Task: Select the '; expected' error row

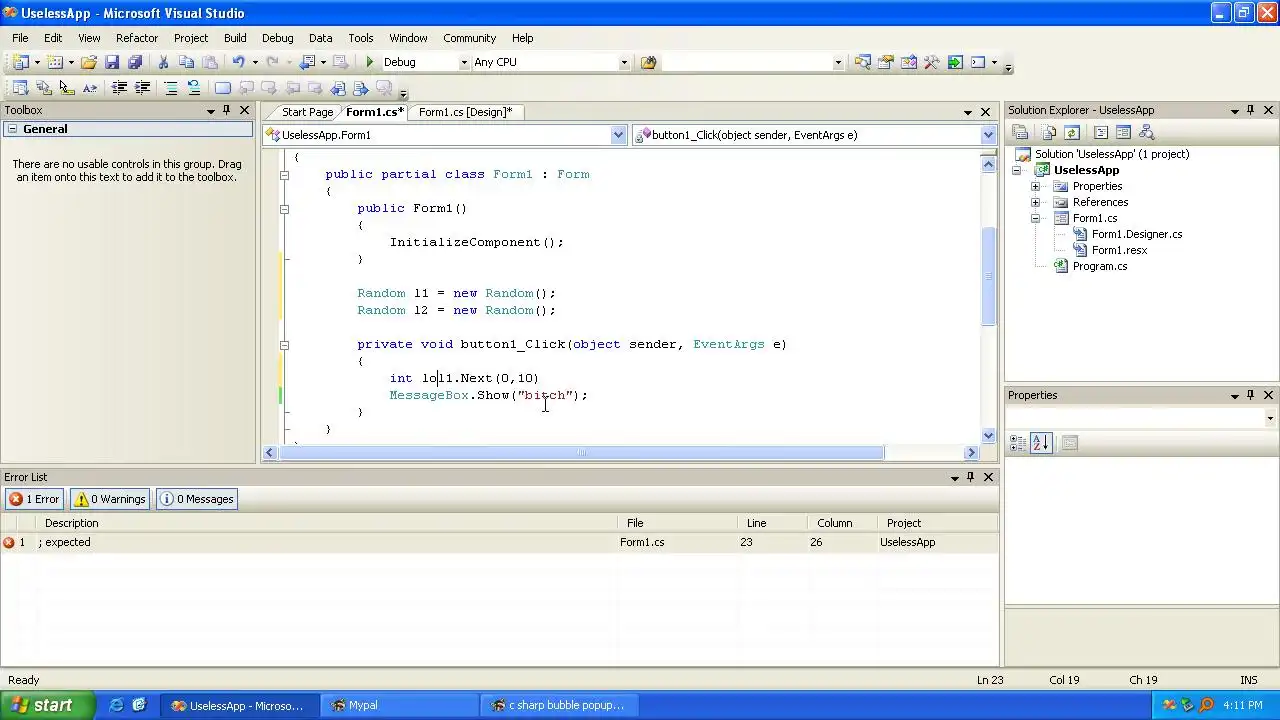Action: (x=499, y=542)
